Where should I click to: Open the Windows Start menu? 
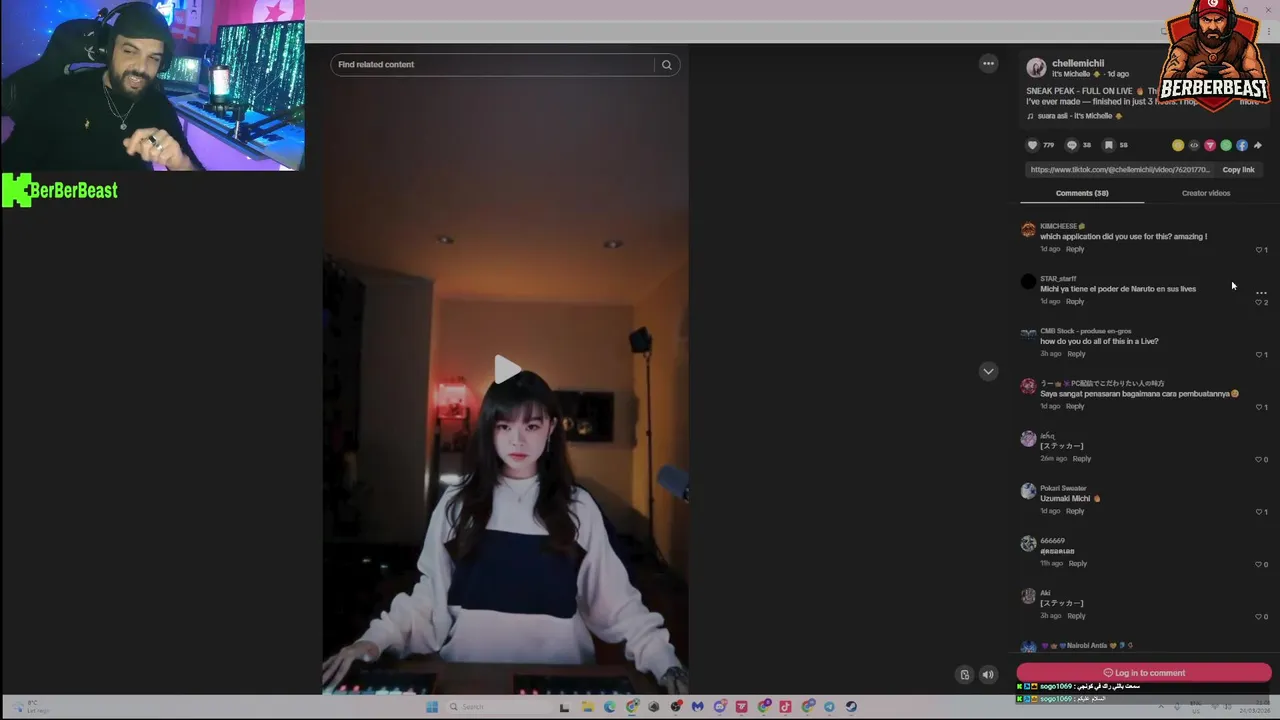point(432,707)
